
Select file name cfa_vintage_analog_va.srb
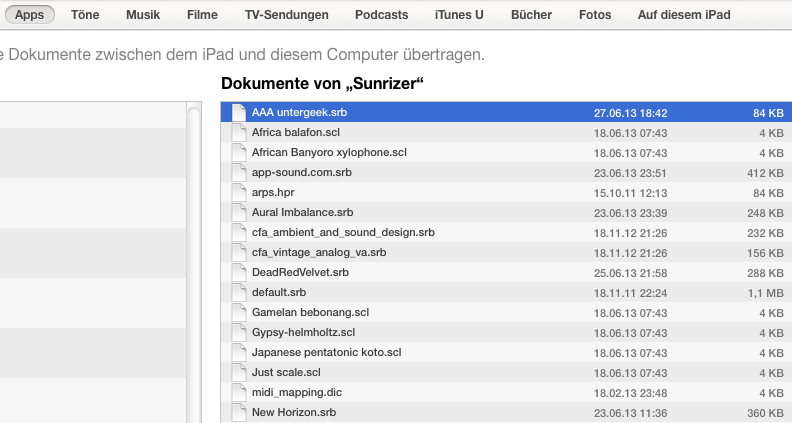pyautogui.click(x=319, y=252)
